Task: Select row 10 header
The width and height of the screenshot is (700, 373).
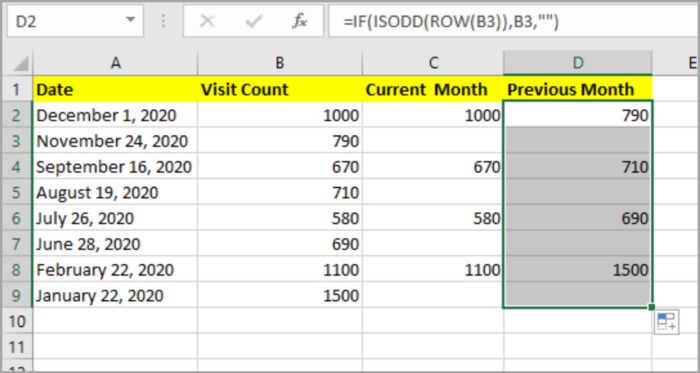Action: click(x=17, y=321)
